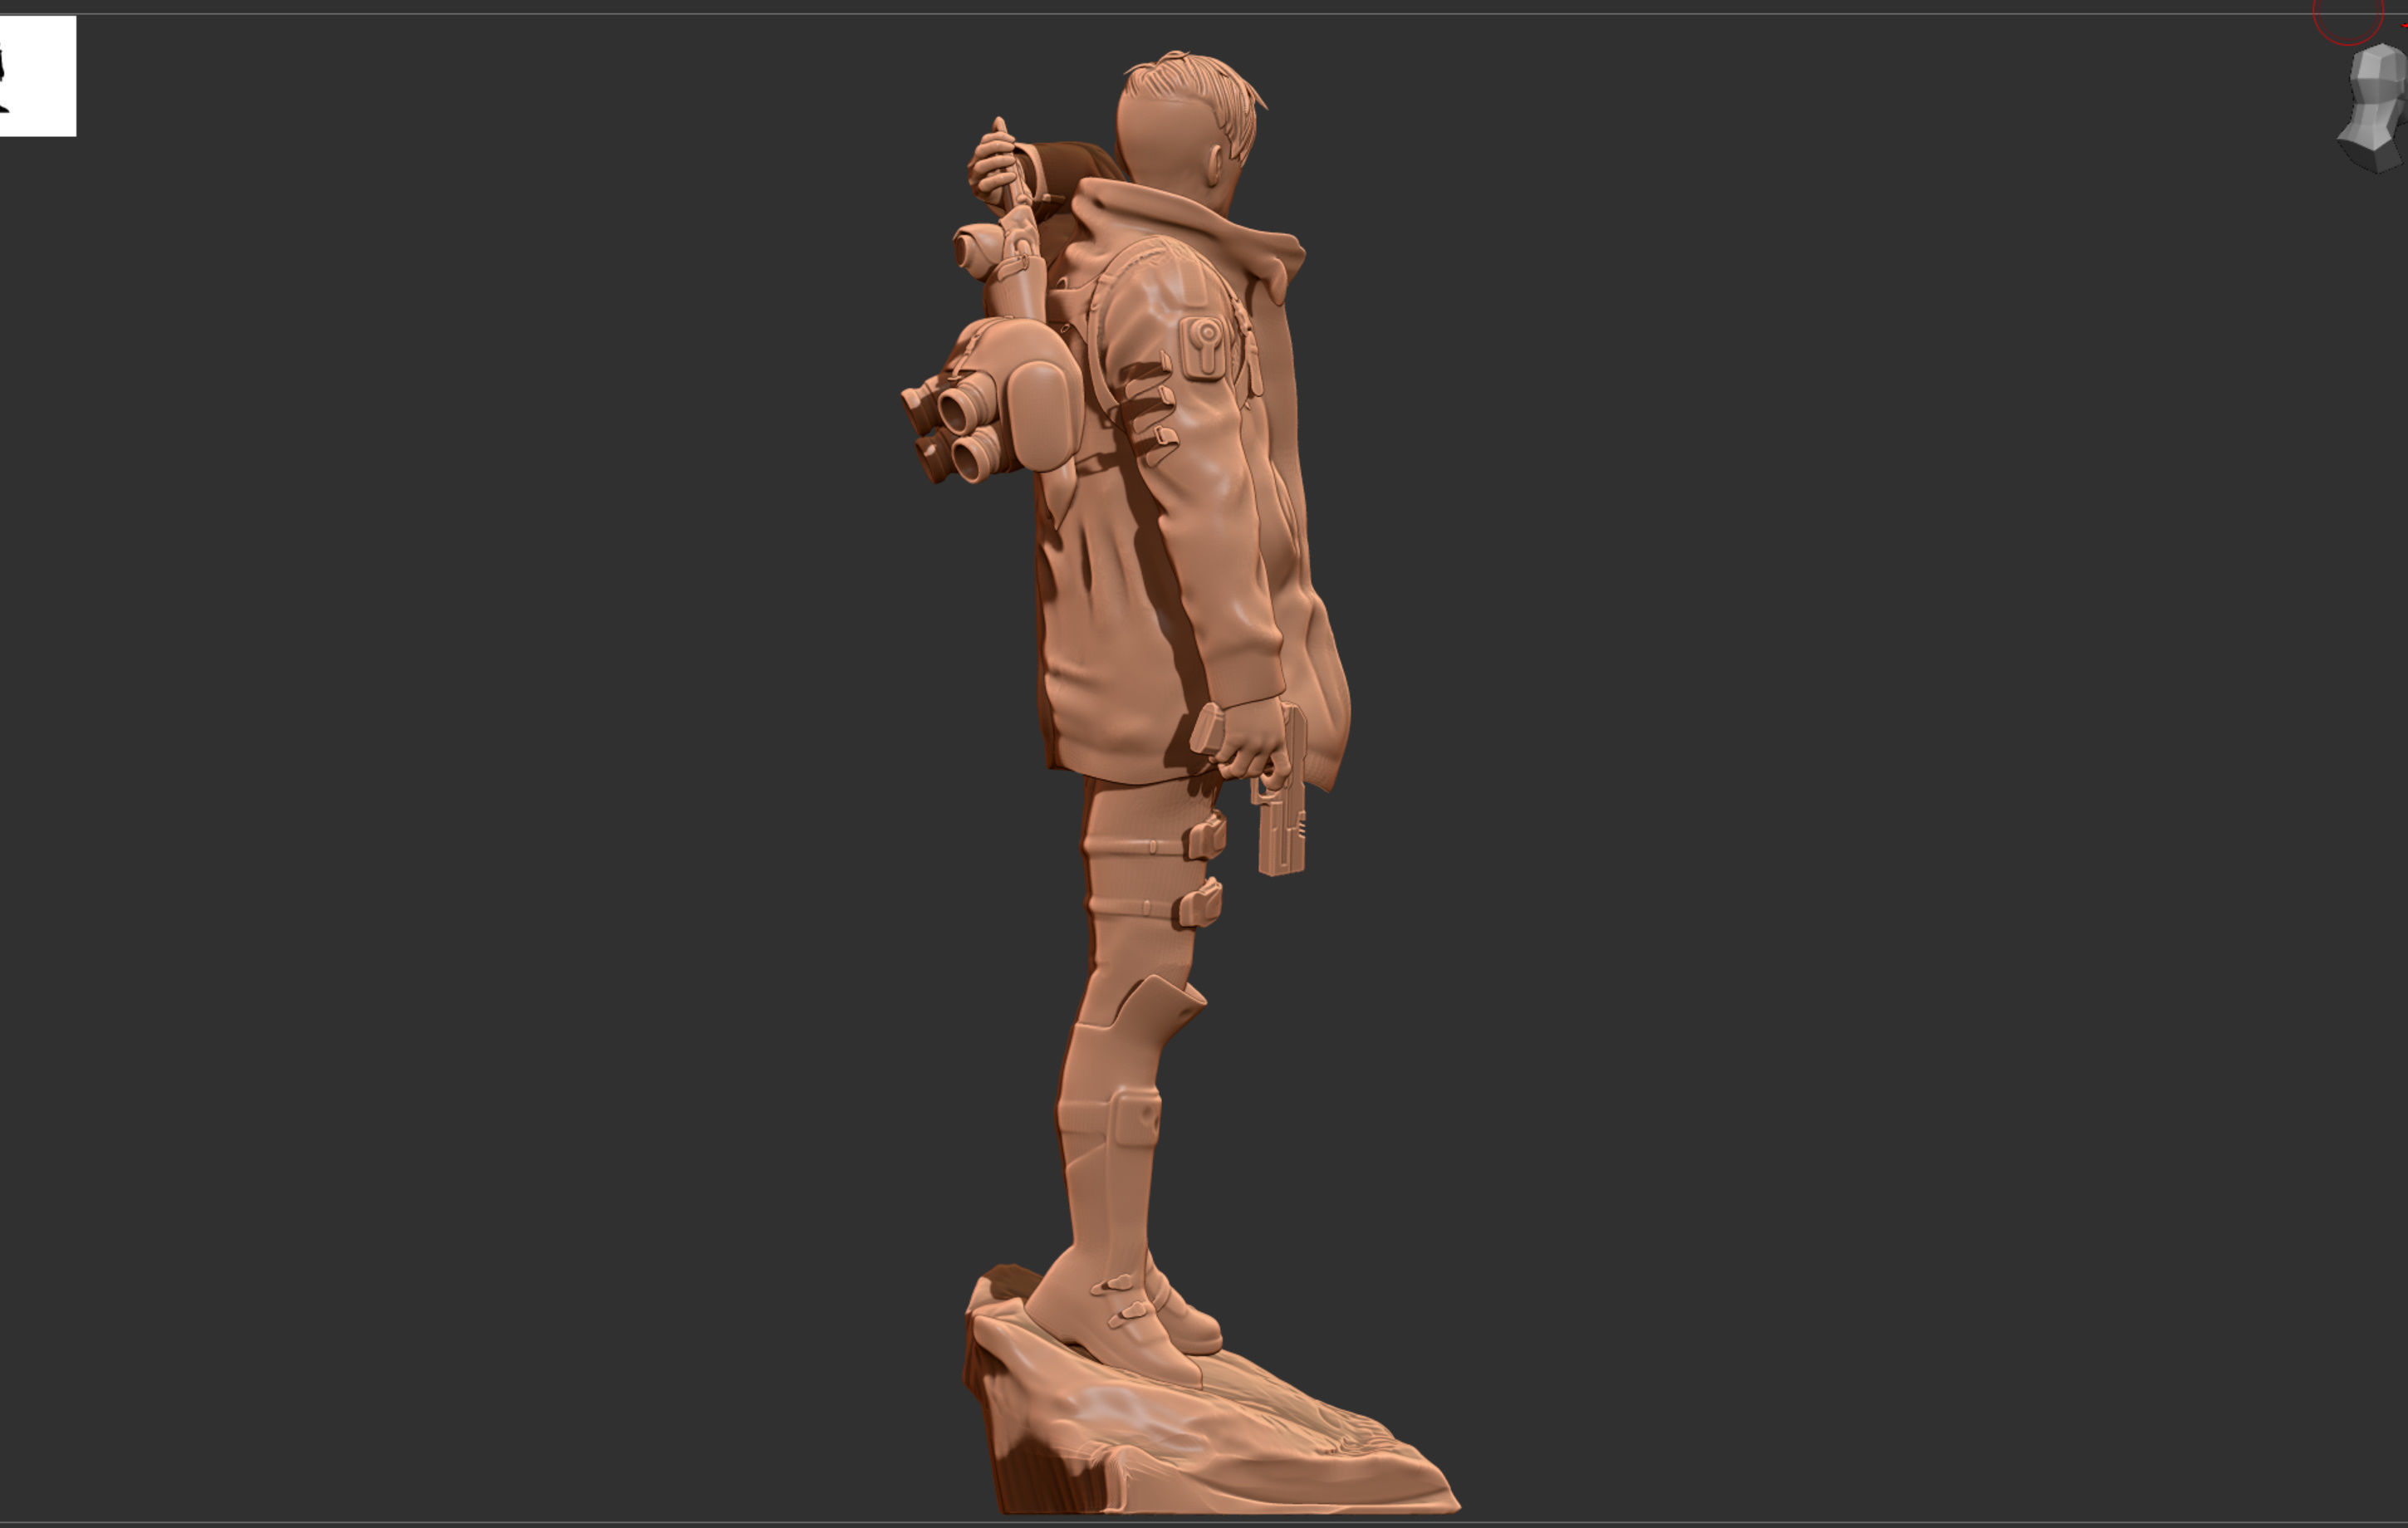Click the goggle helmet on the figure's back
This screenshot has width=2408, height=1528.
992,401
